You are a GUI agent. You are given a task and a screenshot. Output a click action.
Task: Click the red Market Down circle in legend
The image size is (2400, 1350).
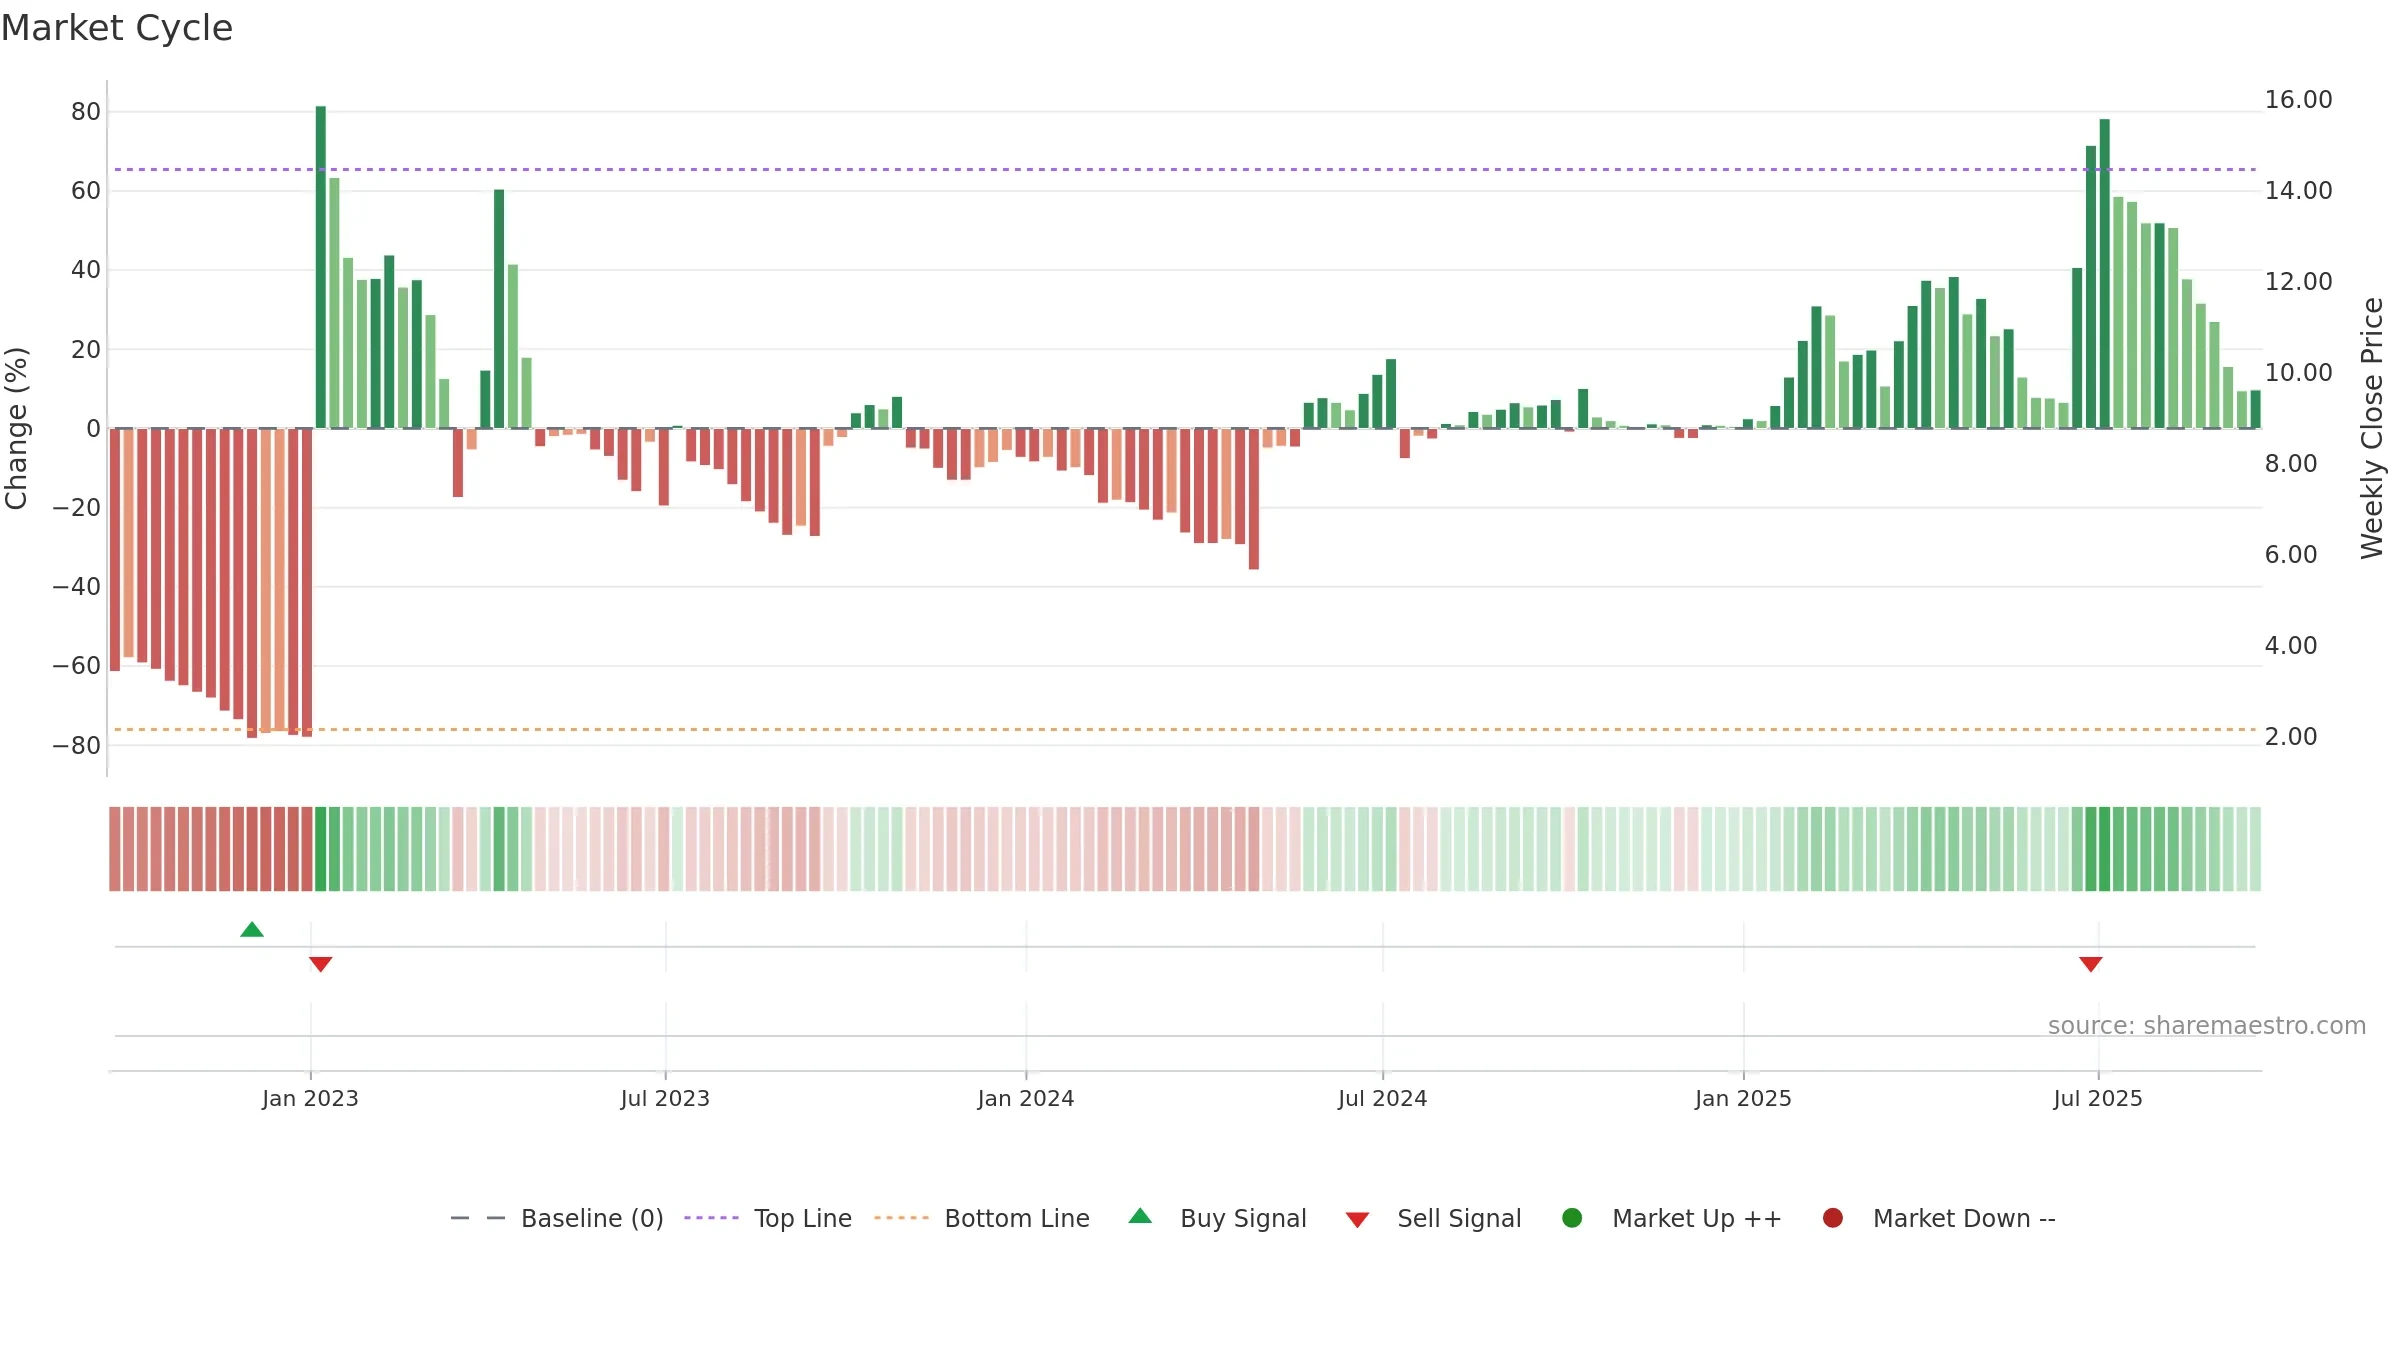point(1833,1218)
